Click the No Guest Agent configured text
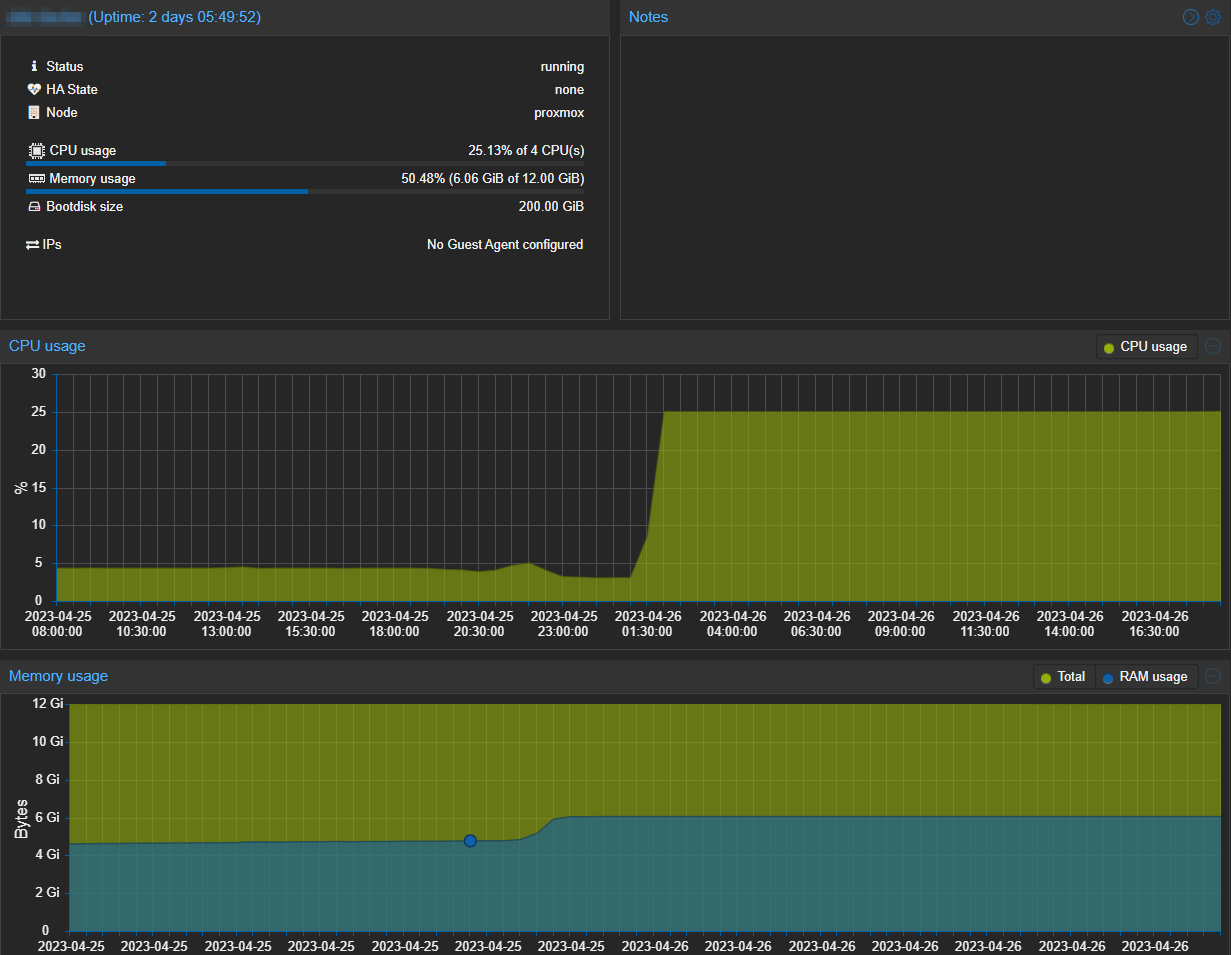Screen dimensions: 1231x955 (504, 244)
